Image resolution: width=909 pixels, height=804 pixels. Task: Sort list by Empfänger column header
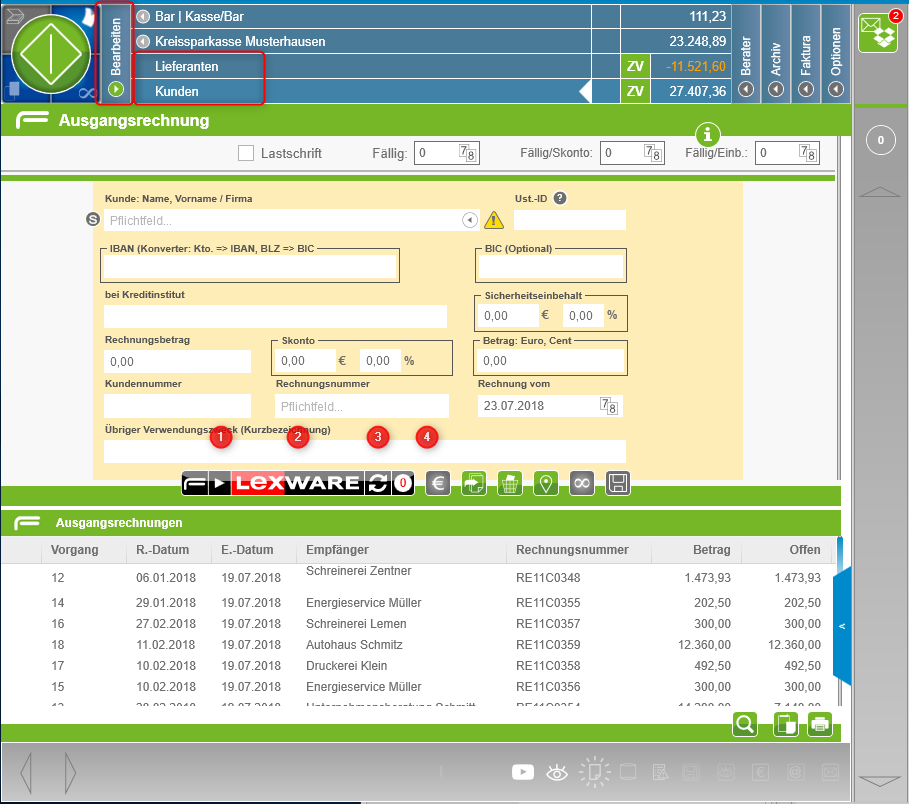[x=337, y=550]
